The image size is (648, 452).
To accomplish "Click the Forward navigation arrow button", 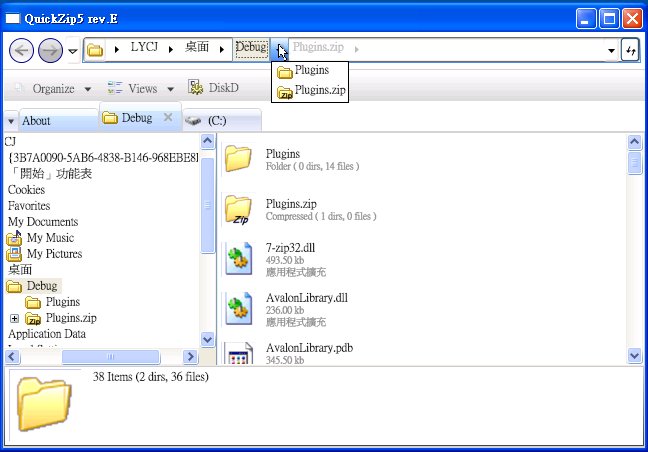I will pyautogui.click(x=50, y=50).
